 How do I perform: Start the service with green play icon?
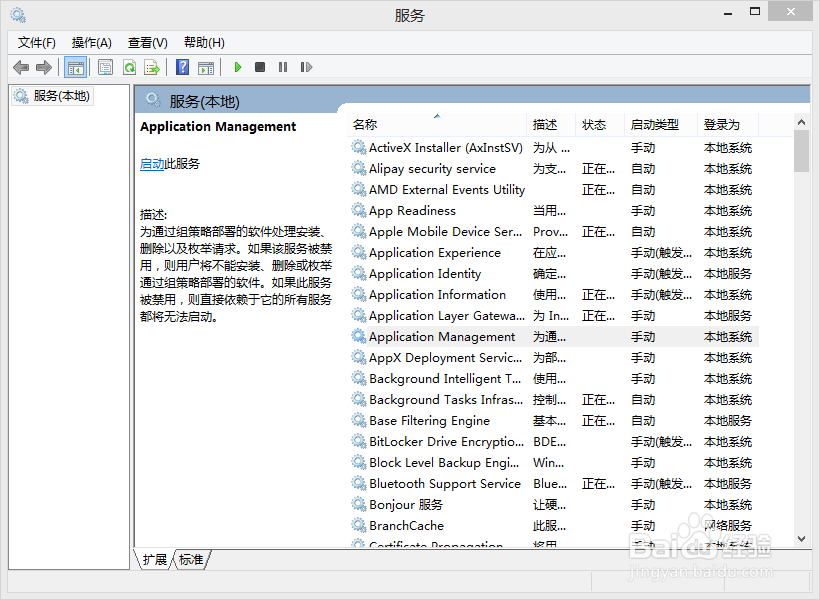click(x=237, y=67)
